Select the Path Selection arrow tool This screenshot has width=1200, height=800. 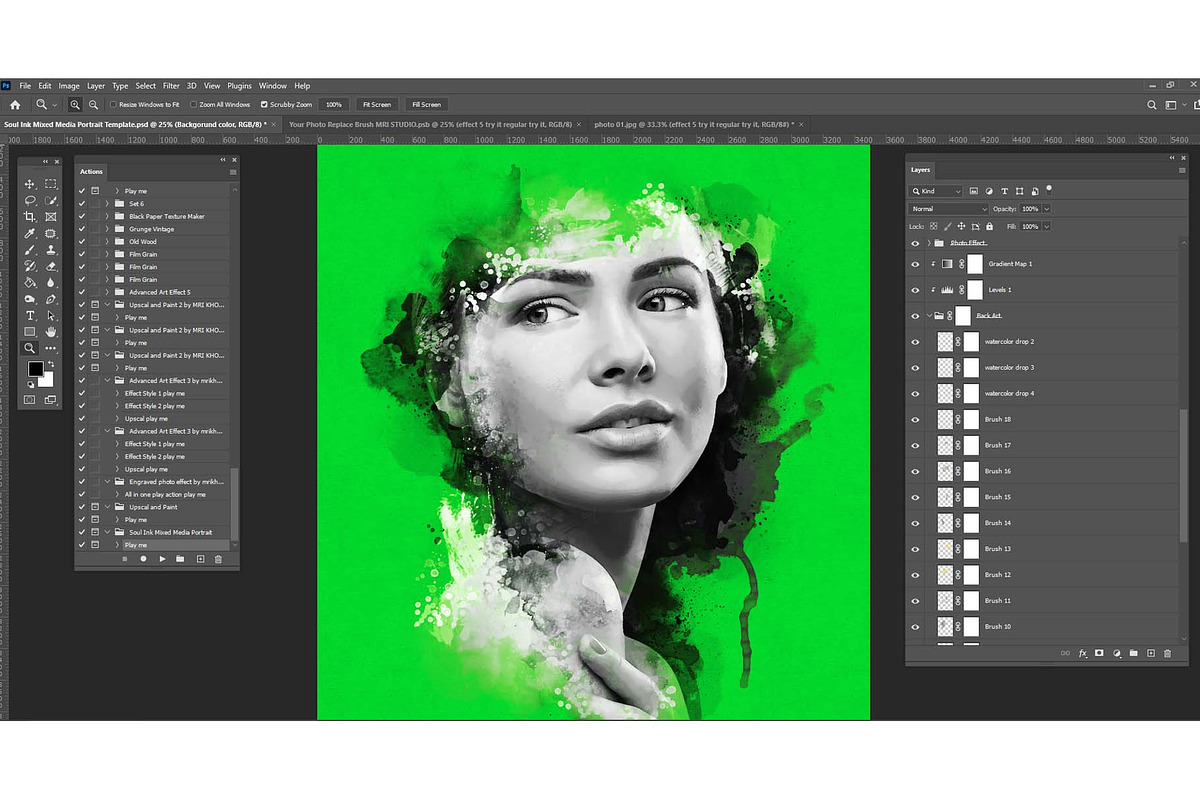(51, 315)
